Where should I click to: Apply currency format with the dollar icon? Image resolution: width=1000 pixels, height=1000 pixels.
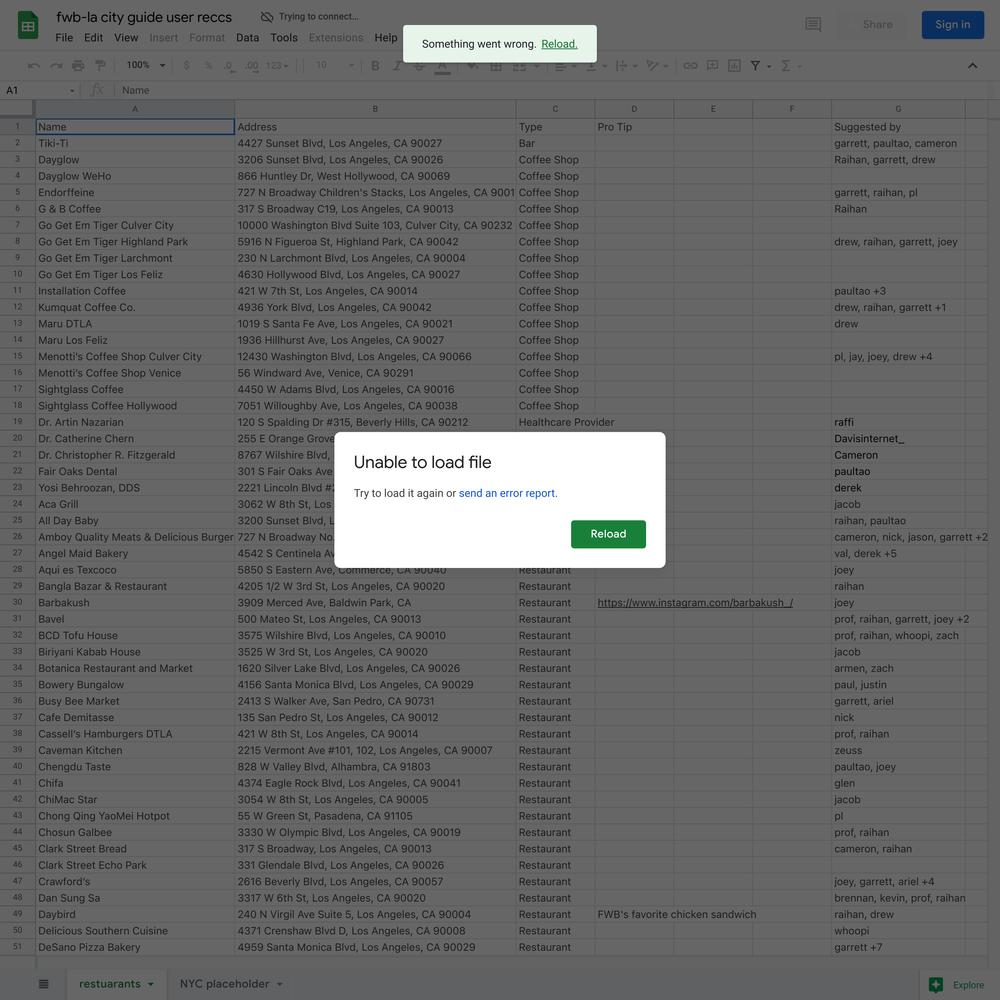[186, 66]
